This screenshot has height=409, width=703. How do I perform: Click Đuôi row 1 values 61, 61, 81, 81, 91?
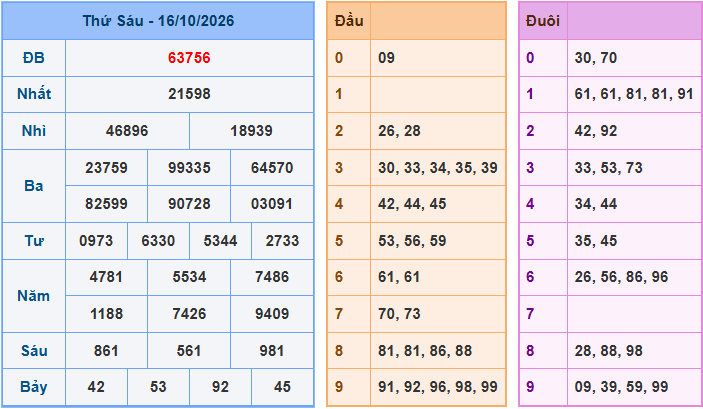tap(634, 94)
